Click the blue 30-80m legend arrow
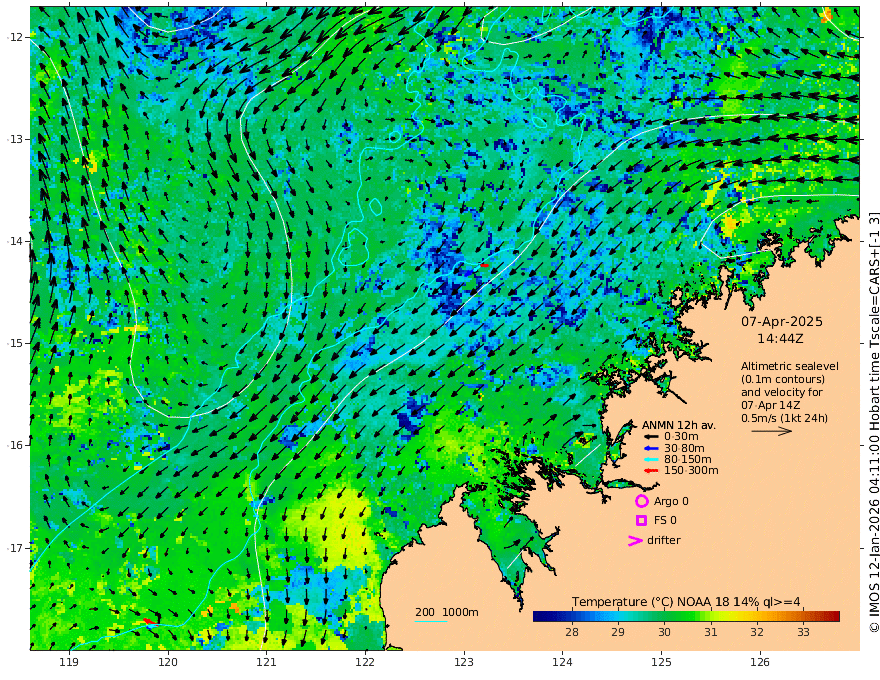The width and height of the screenshot is (880, 680). (x=650, y=448)
